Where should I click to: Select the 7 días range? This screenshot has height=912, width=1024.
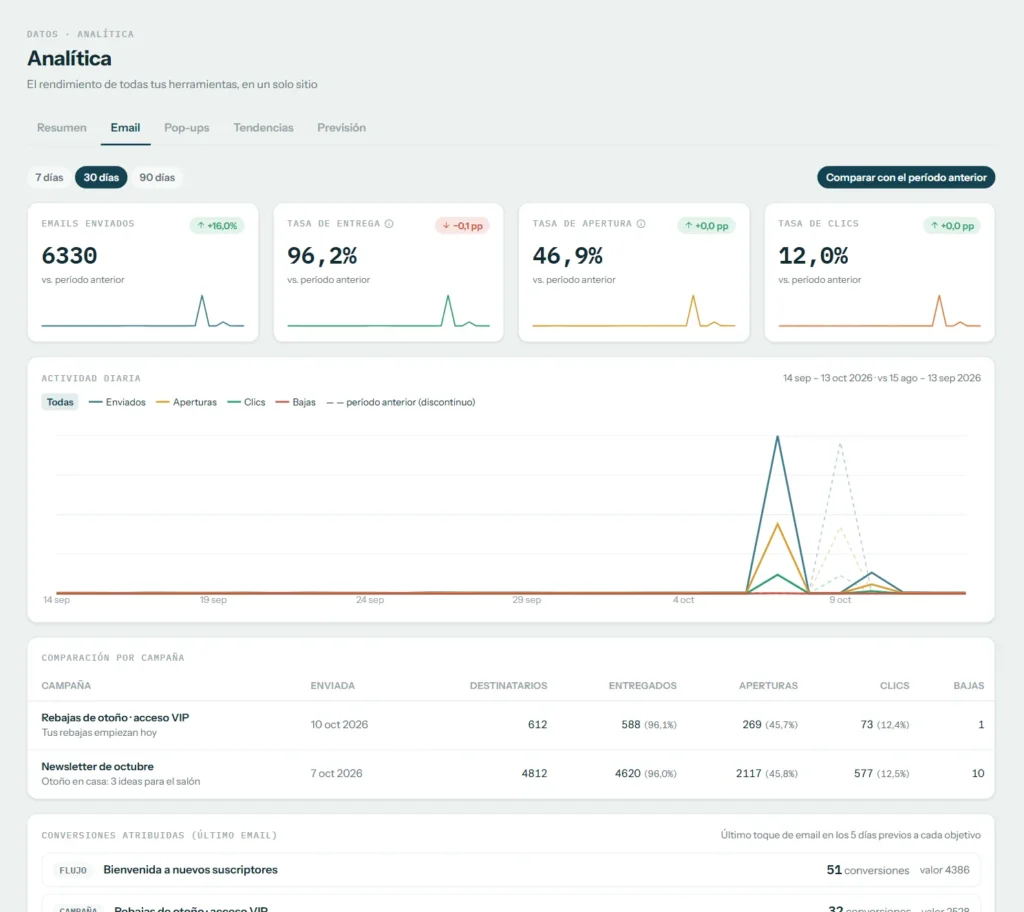click(x=49, y=177)
